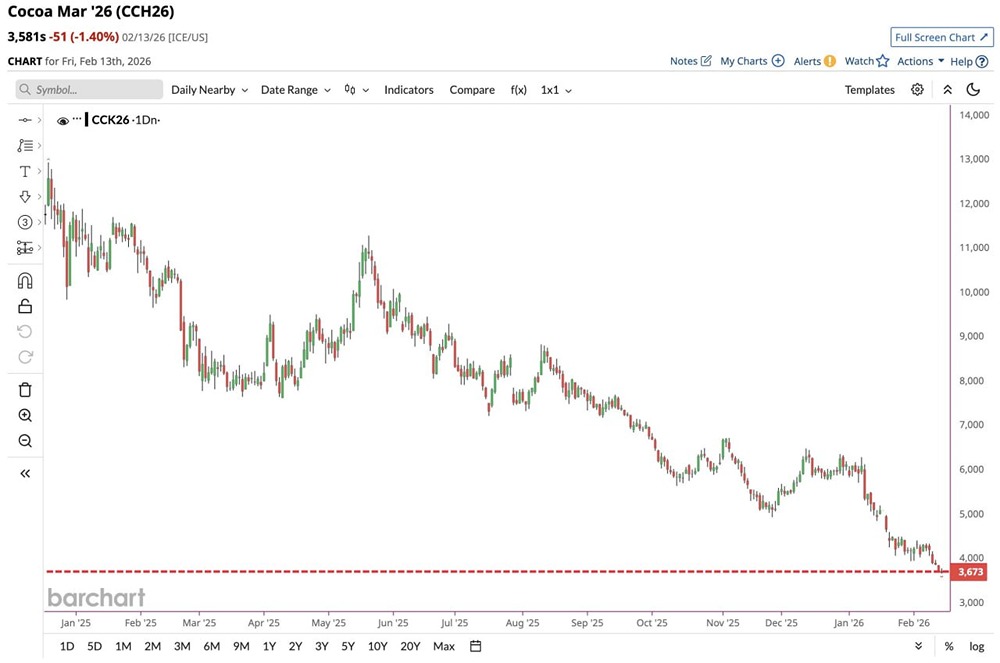Open Help link
Image resolution: width=1000 pixels, height=663 pixels.
coord(969,62)
